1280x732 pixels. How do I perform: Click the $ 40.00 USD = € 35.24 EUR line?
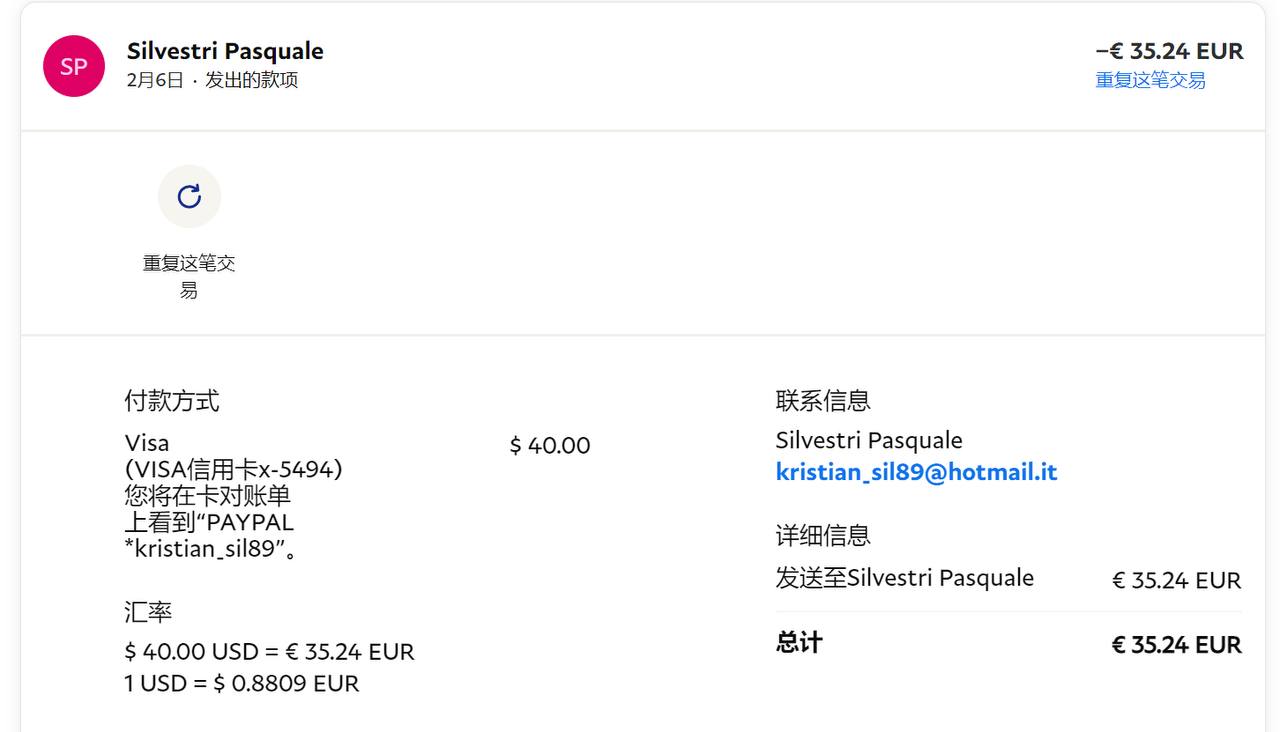pos(269,652)
